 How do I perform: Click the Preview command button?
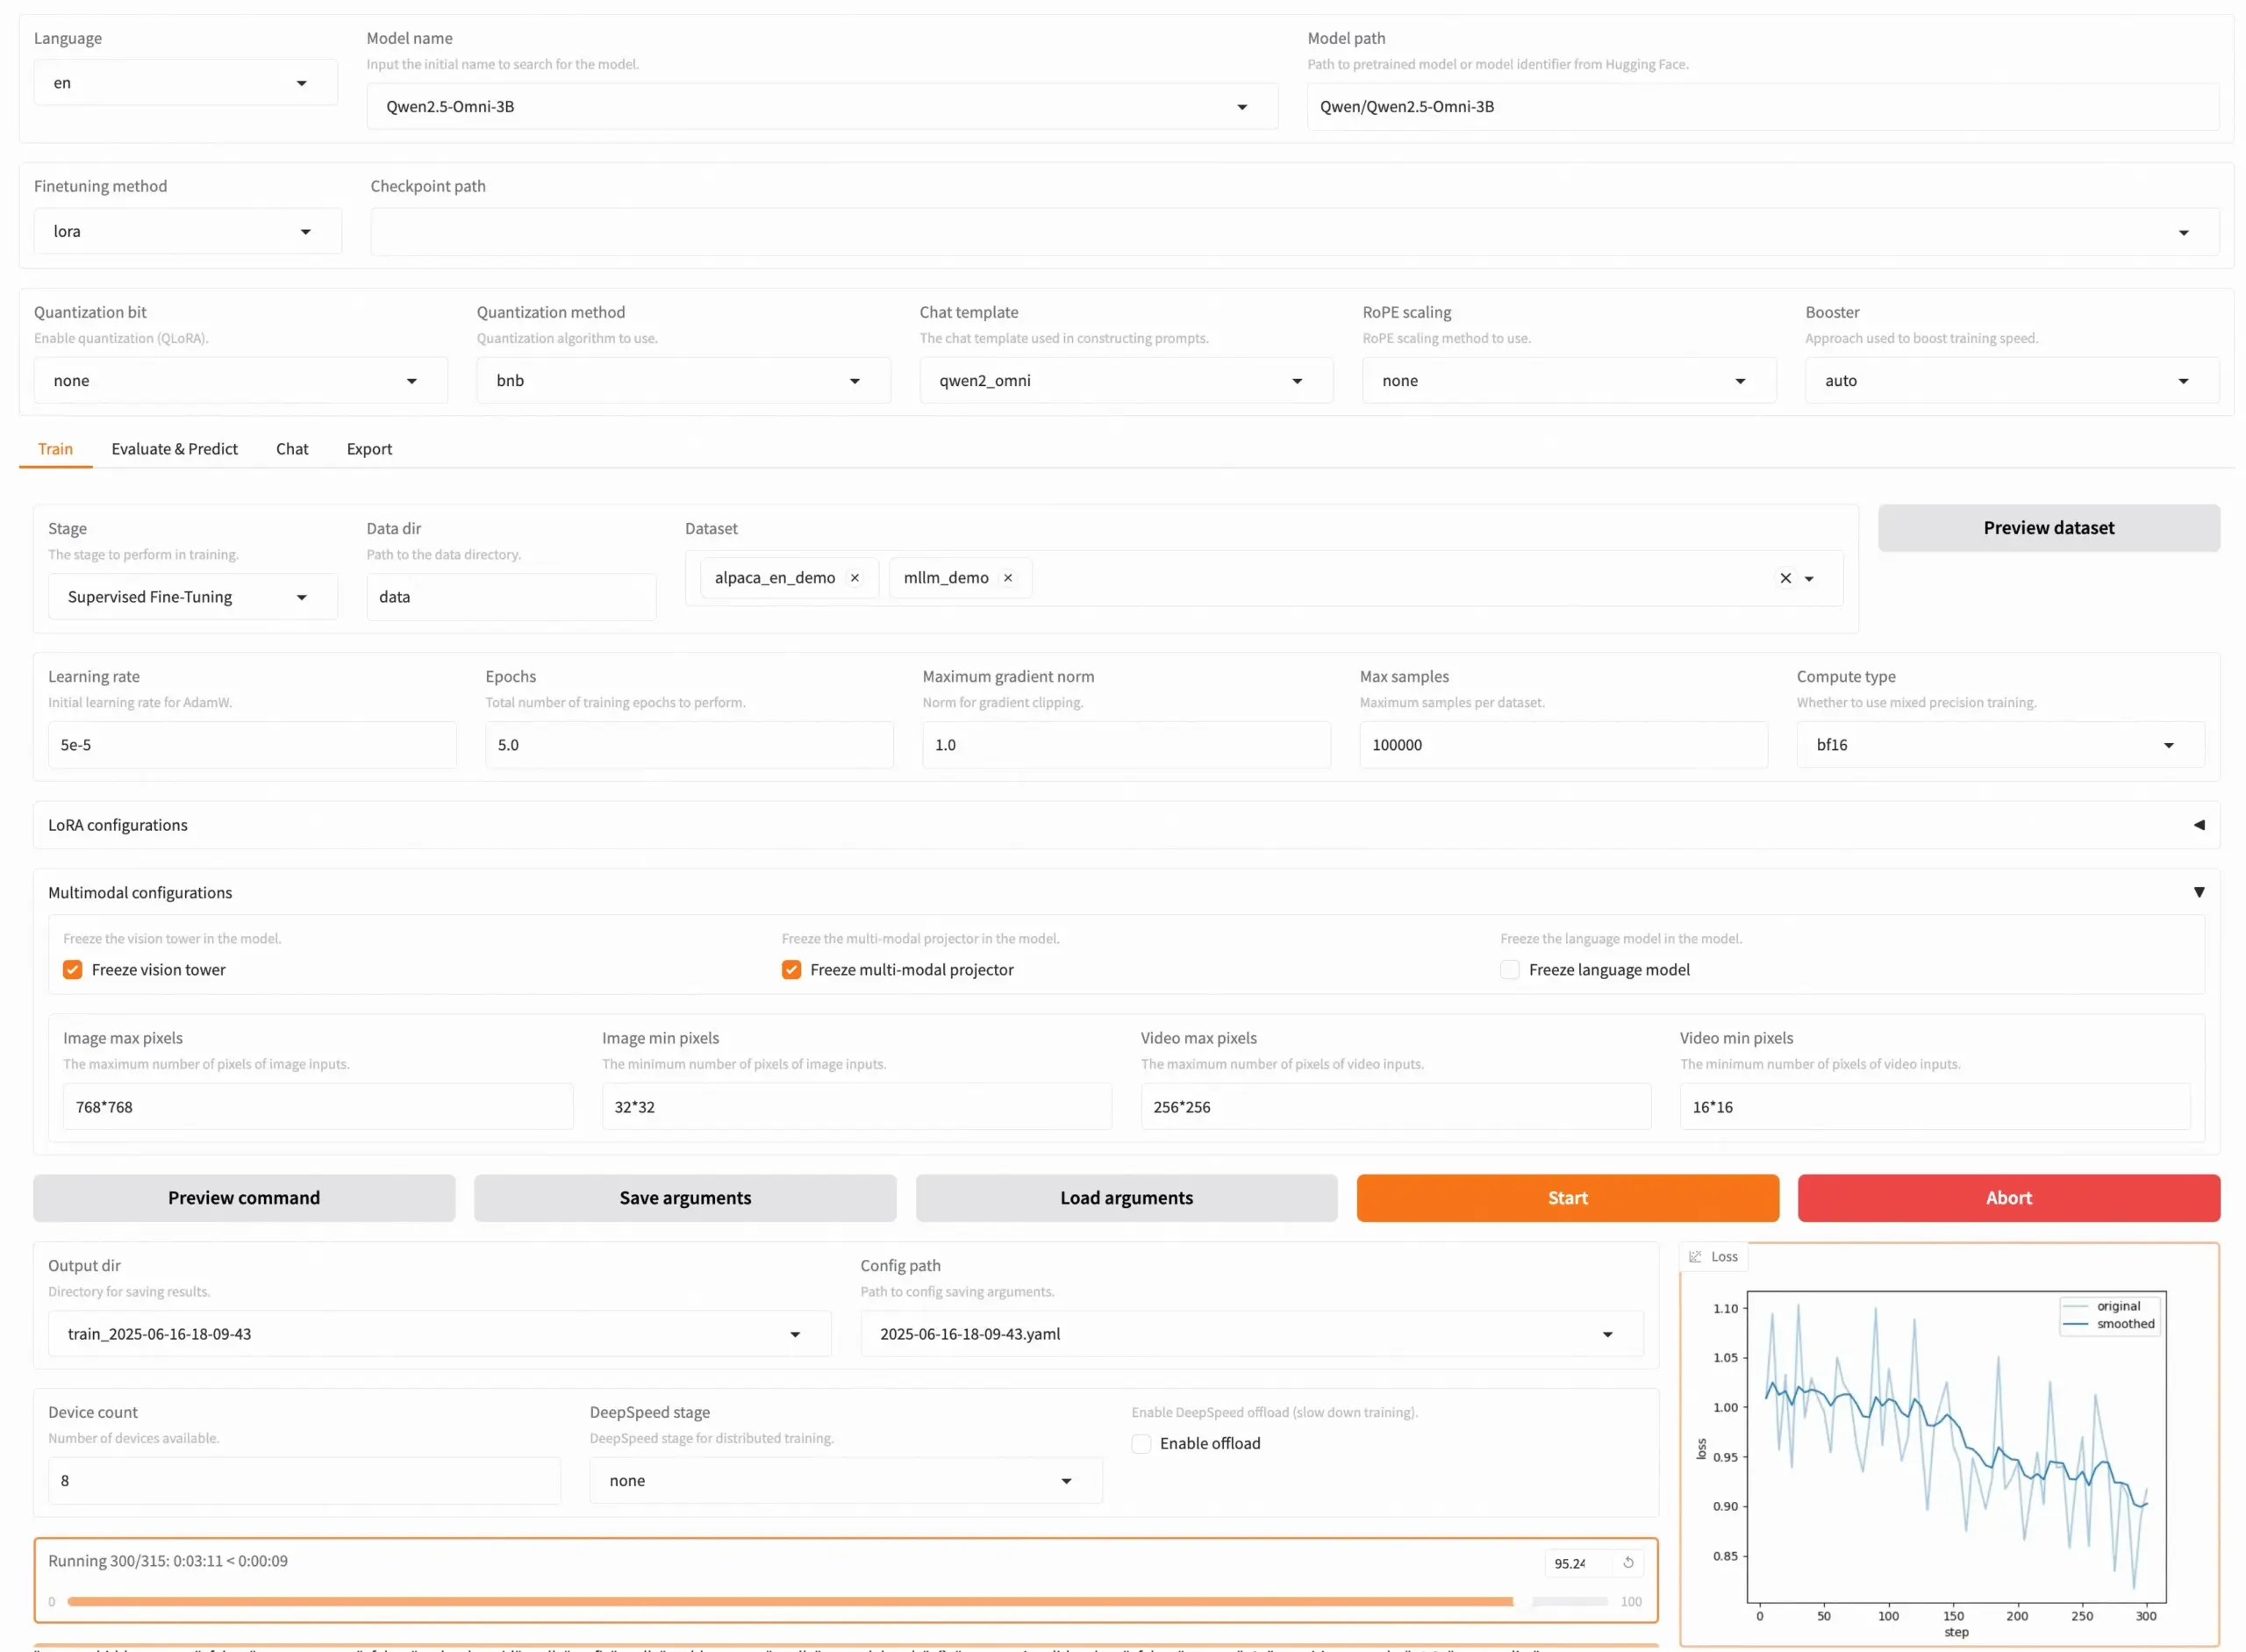click(244, 1198)
